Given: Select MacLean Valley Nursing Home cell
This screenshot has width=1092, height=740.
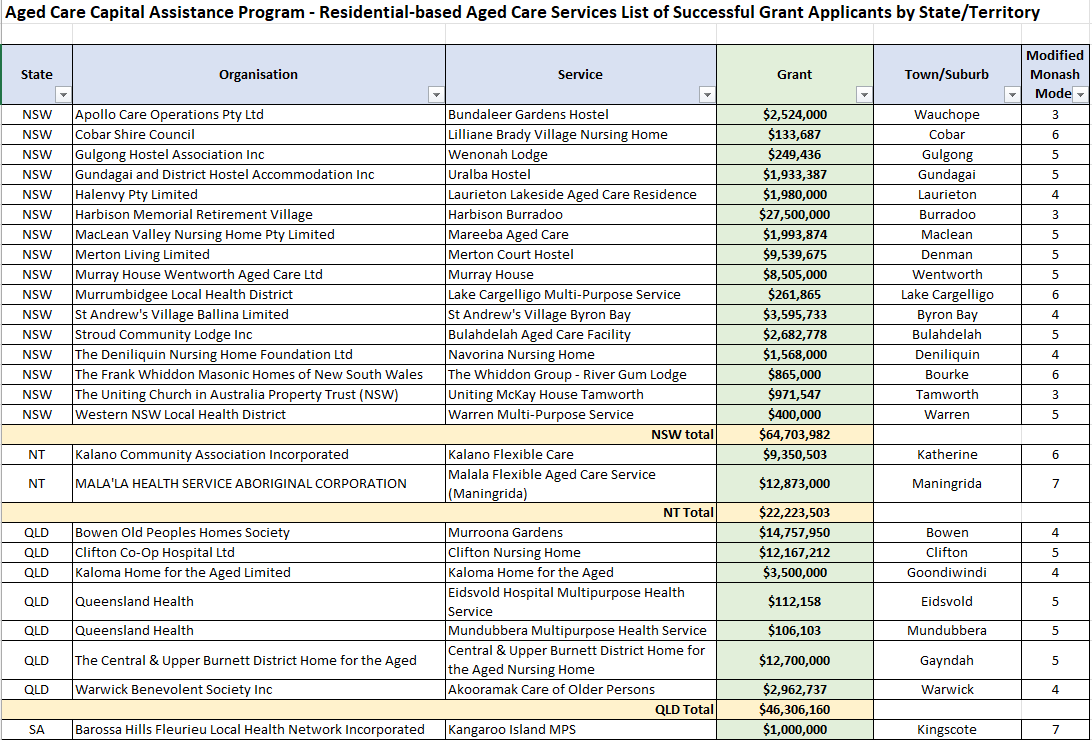Looking at the screenshot, I should (x=258, y=235).
